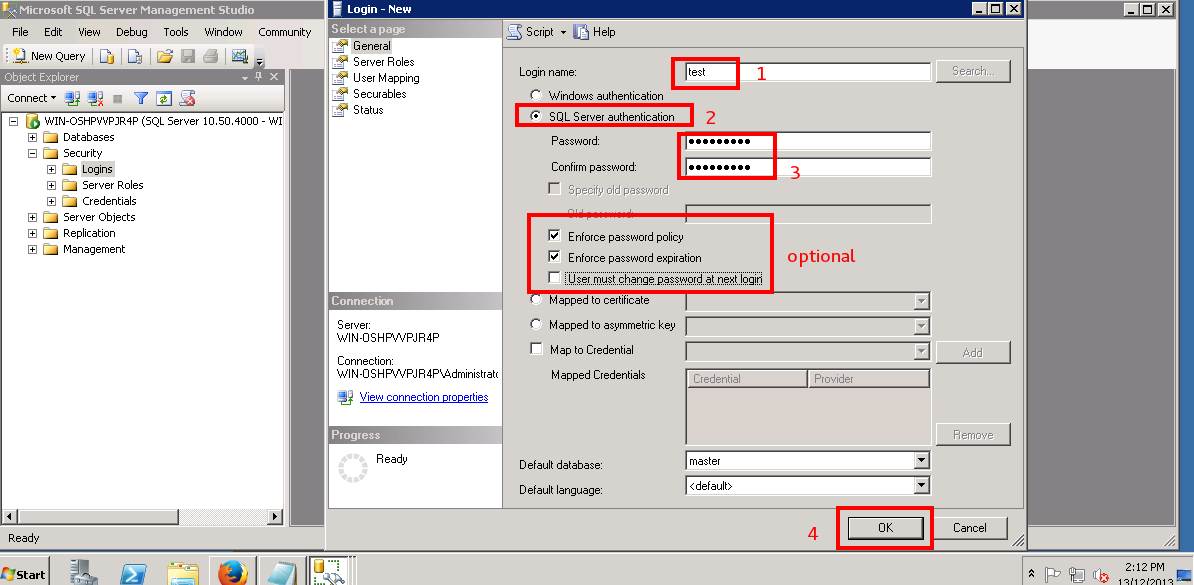Open the Connect dropdown in Object Explorer

32,98
